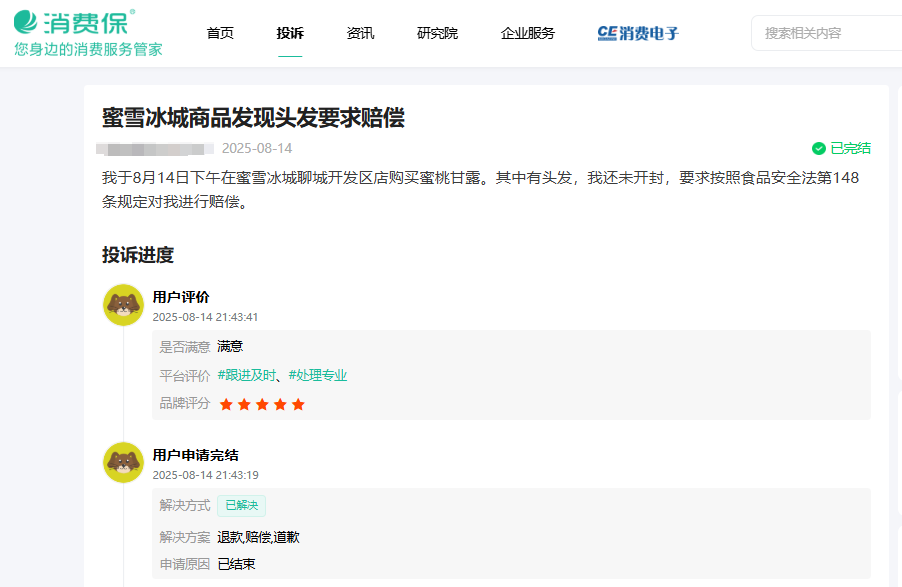Image resolution: width=902 pixels, height=587 pixels.
Task: Click the 解决方案 label
Action: click(x=185, y=537)
